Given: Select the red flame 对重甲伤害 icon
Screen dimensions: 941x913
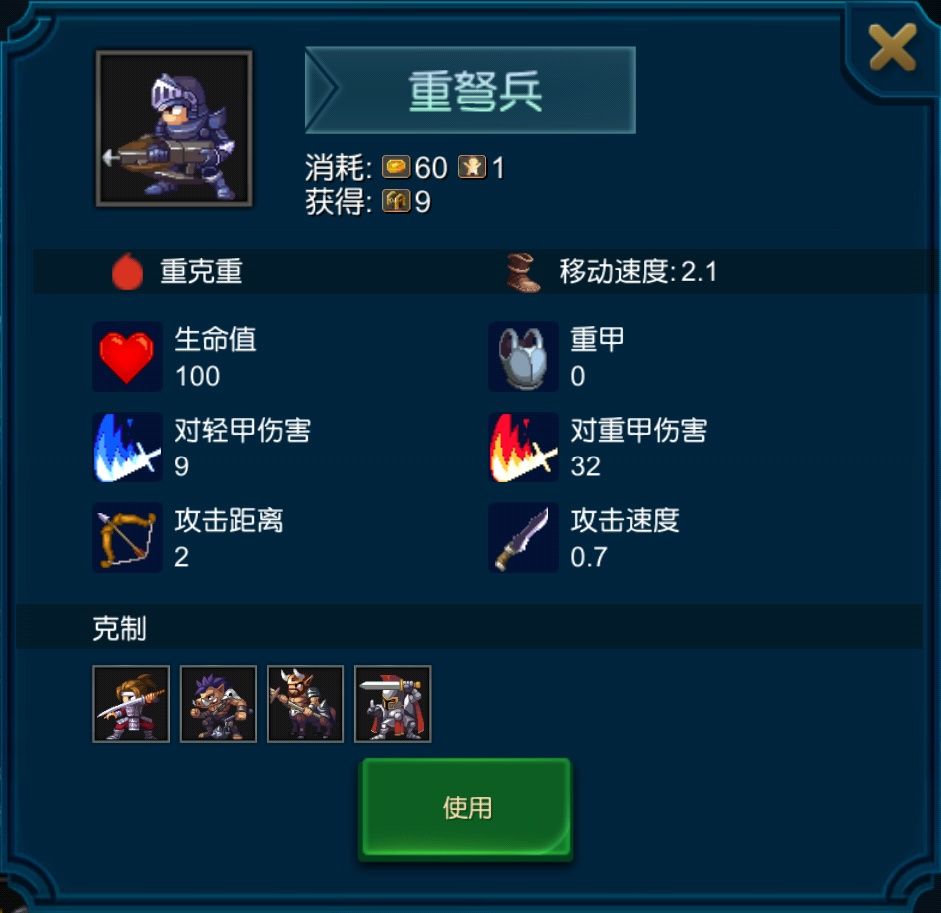Looking at the screenshot, I should [x=523, y=447].
